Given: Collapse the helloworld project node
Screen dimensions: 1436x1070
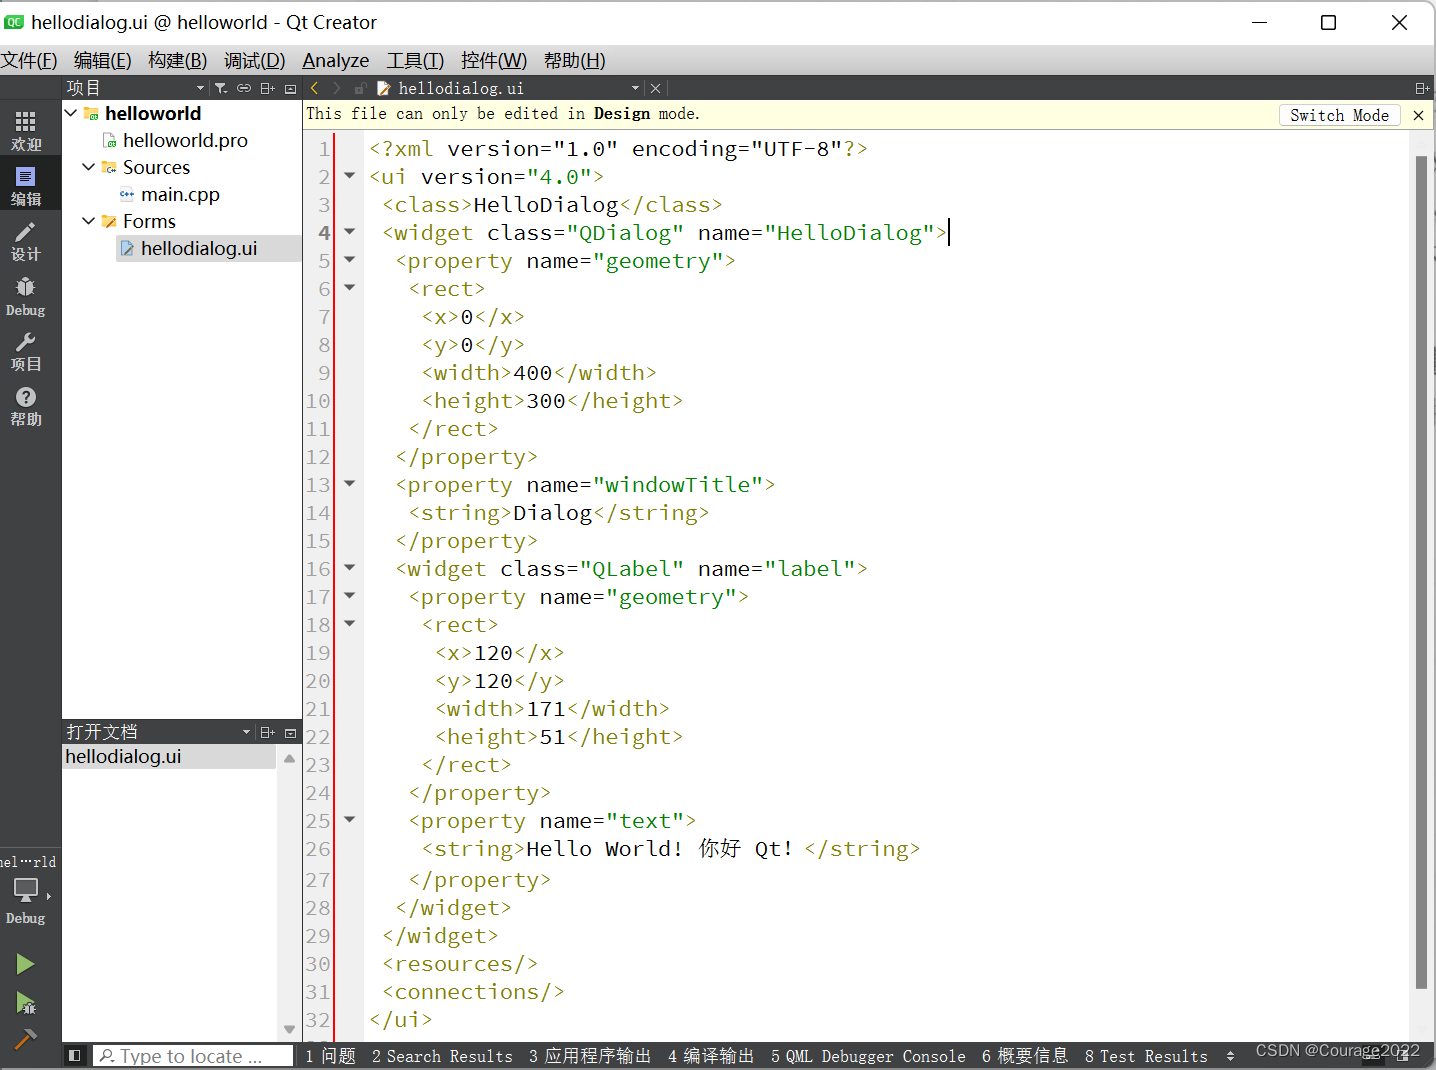Looking at the screenshot, I should (71, 113).
